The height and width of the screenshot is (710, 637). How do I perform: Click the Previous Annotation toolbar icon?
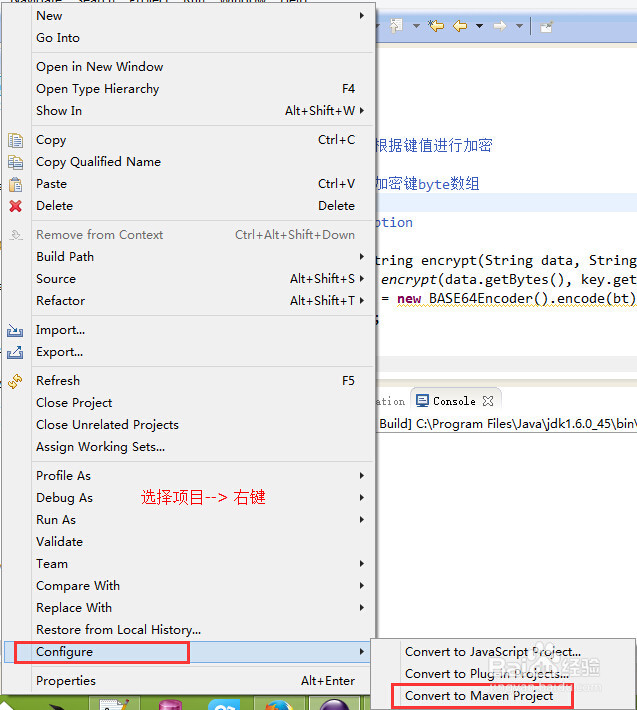click(x=396, y=26)
